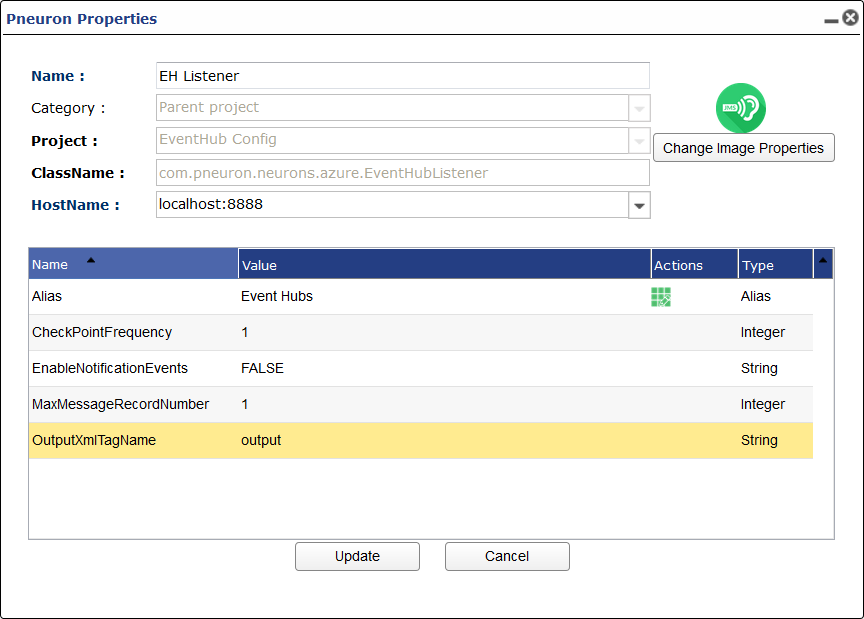
Task: Click the Pneuron Properties title text
Action: point(82,19)
